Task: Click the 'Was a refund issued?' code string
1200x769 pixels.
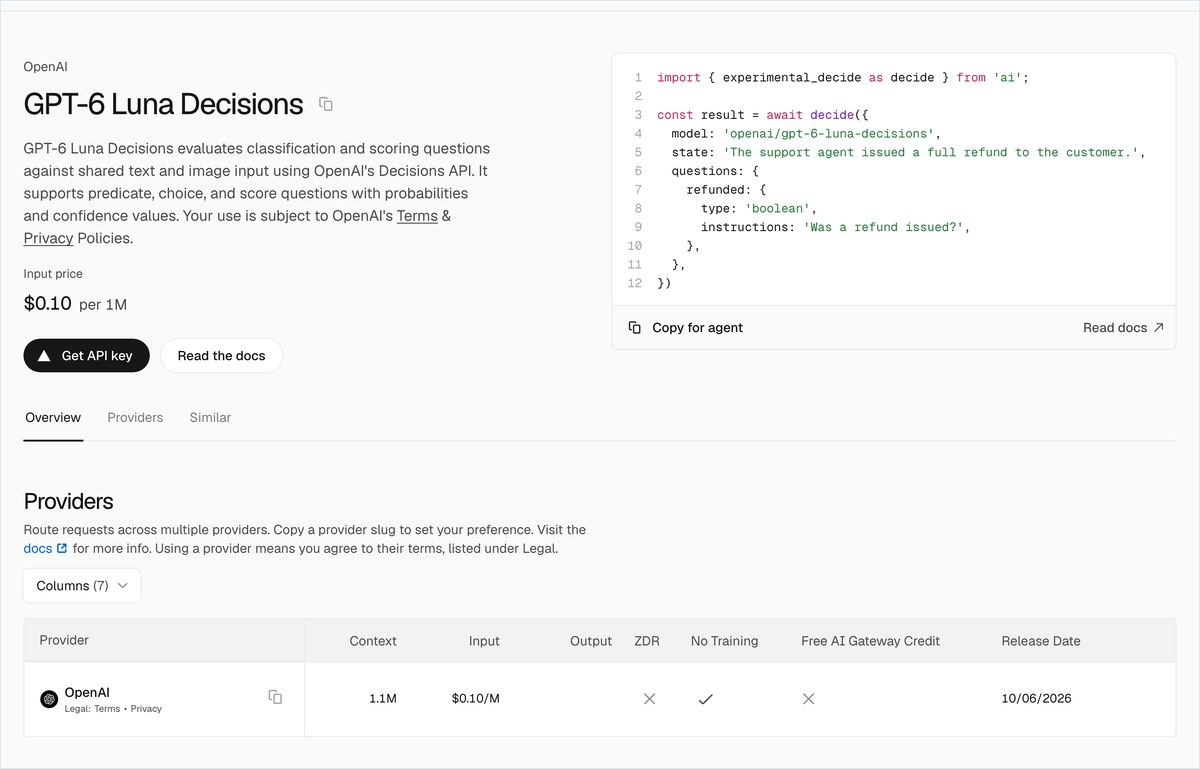Action: [x=885, y=227]
